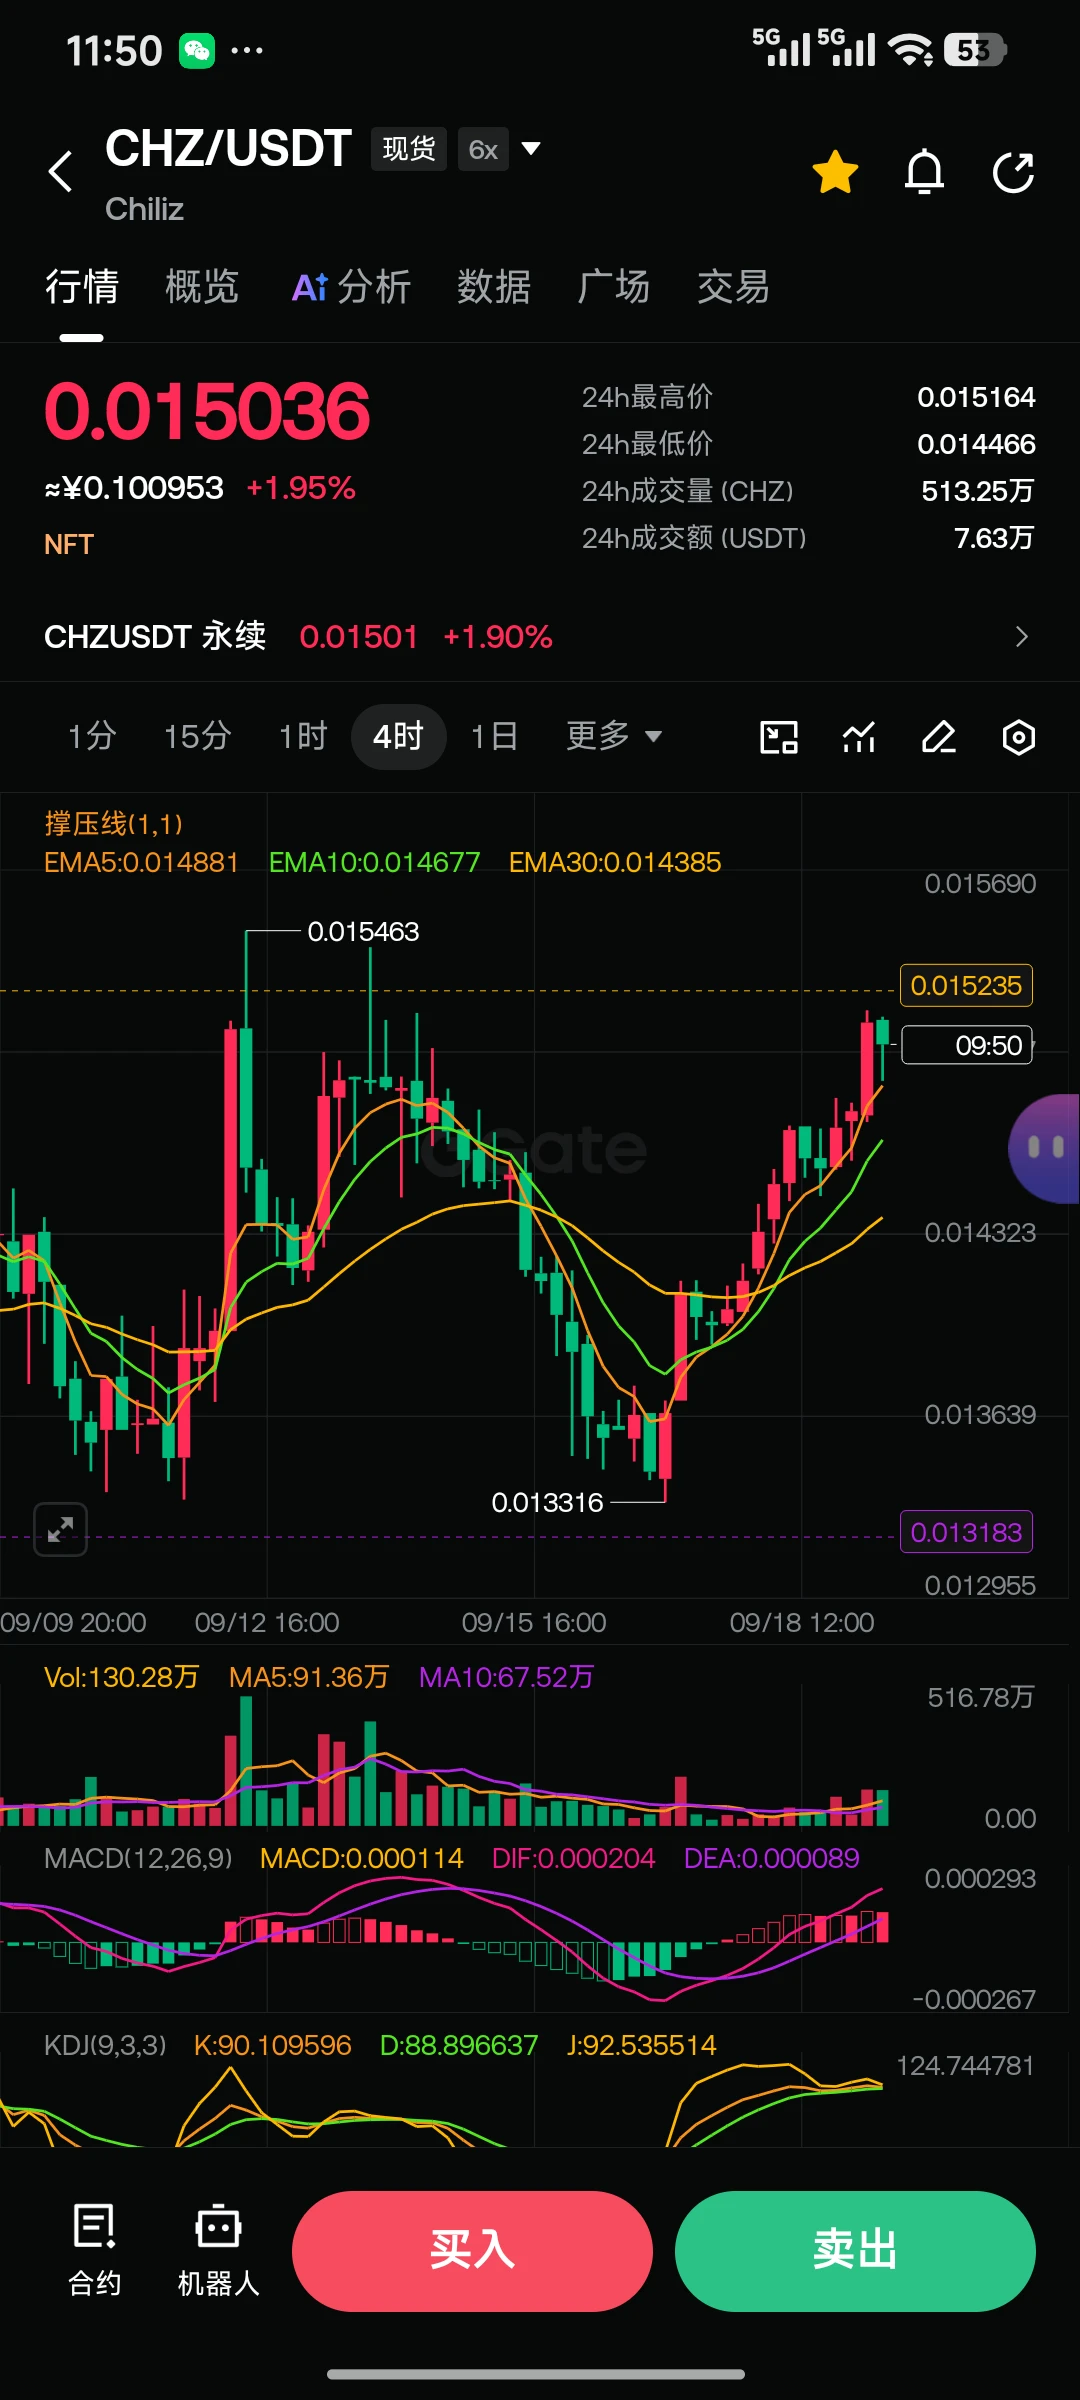Tap the purple floating assistant bubble
This screenshot has width=1080, height=2400.
pyautogui.click(x=1045, y=1148)
